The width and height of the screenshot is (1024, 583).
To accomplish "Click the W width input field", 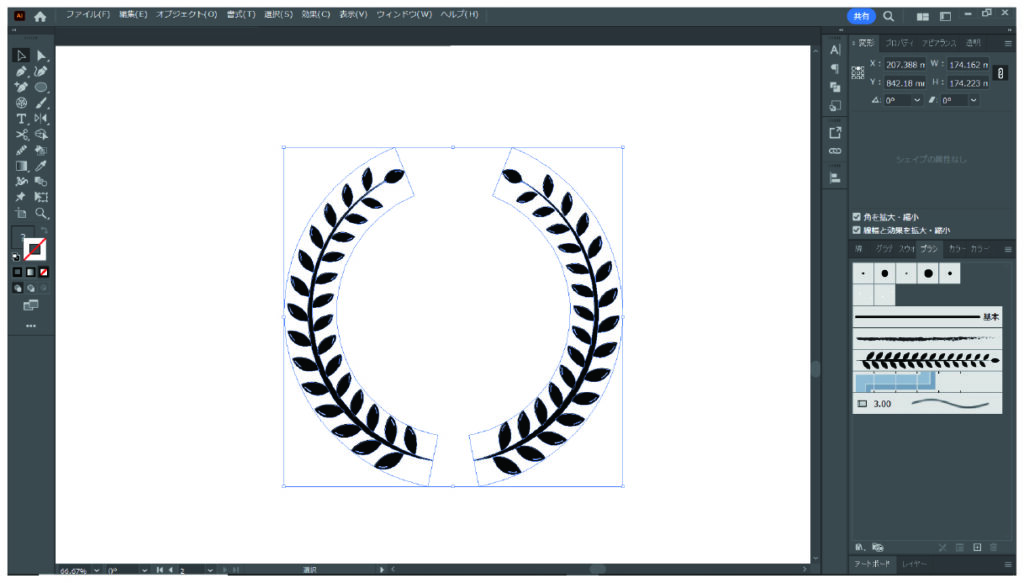I will click(x=968, y=65).
